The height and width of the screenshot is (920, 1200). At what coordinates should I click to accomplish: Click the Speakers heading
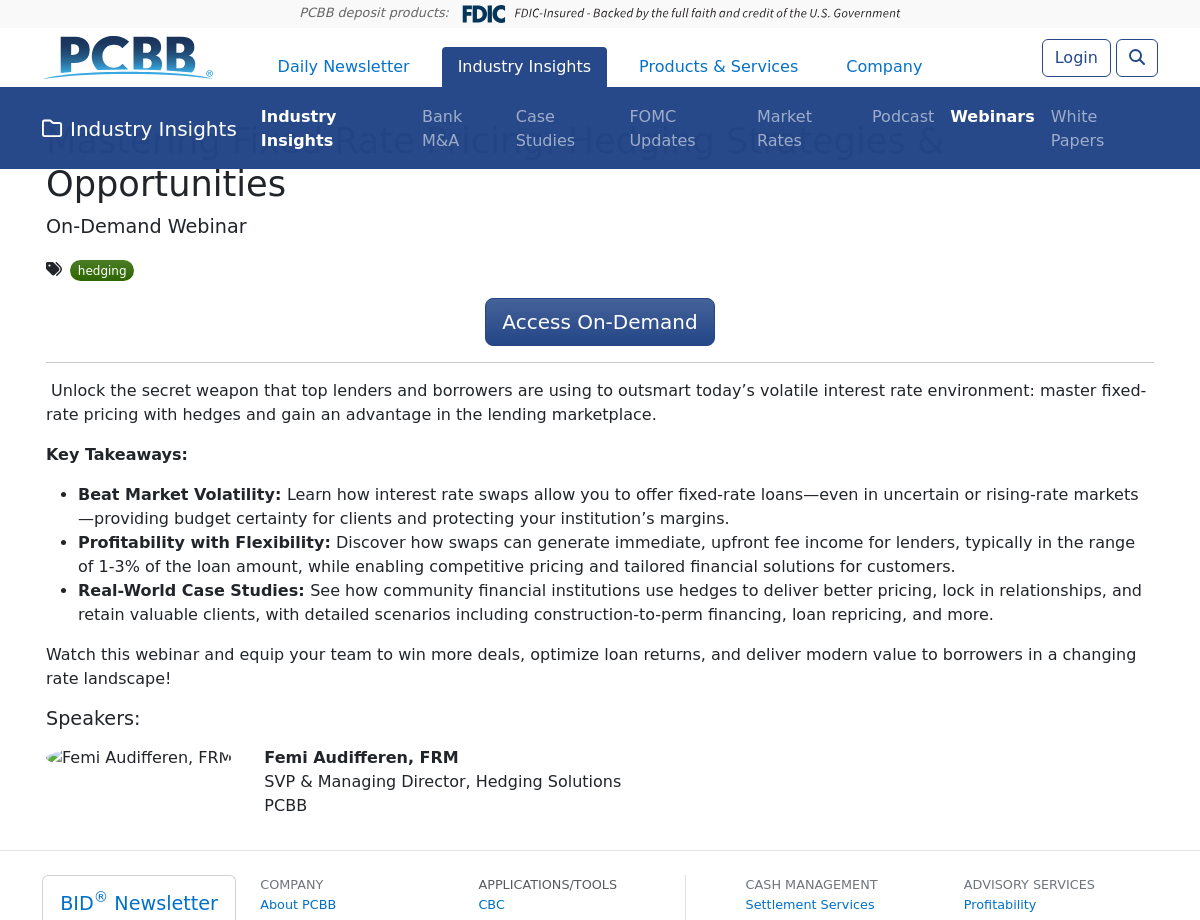coord(93,719)
